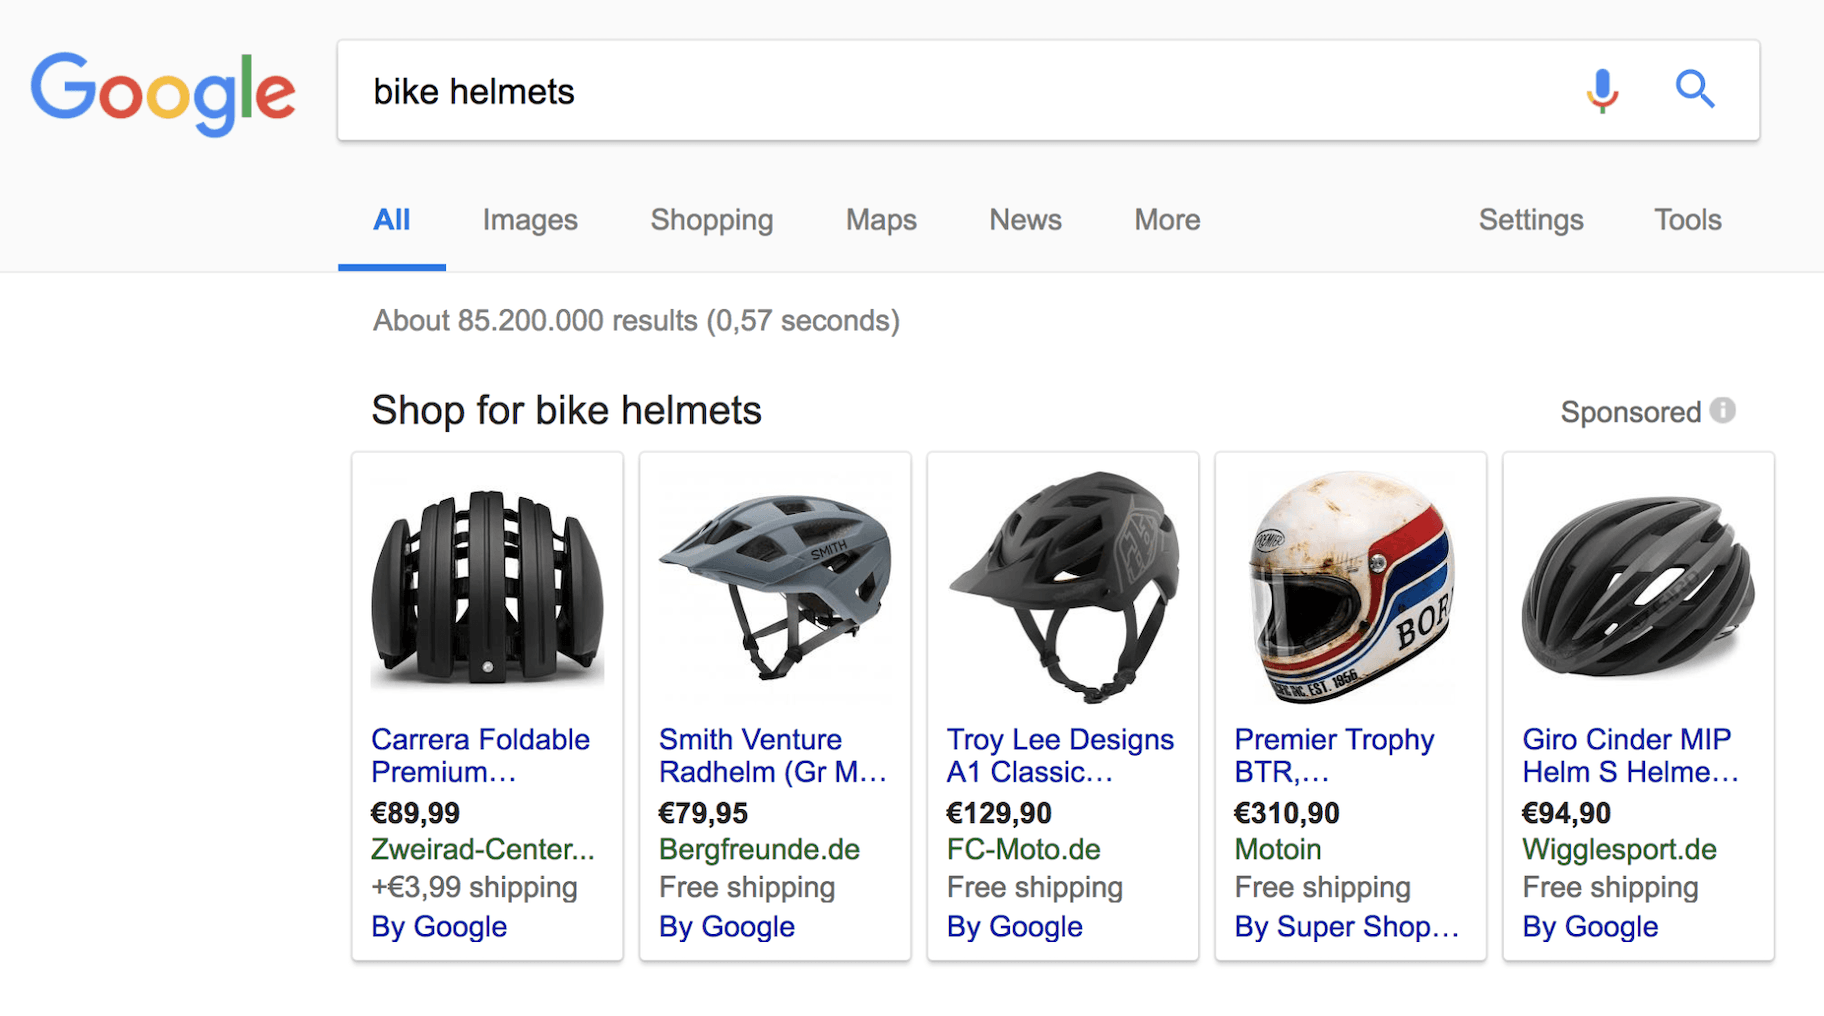The height and width of the screenshot is (1016, 1824).
Task: View the Smith Venture helmet photo
Action: 775,587
